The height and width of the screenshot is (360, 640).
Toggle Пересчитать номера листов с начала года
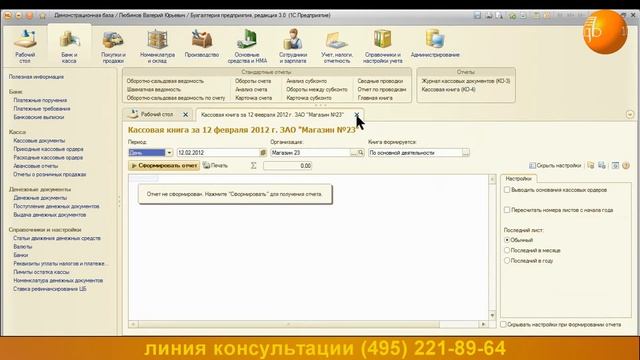pos(507,210)
